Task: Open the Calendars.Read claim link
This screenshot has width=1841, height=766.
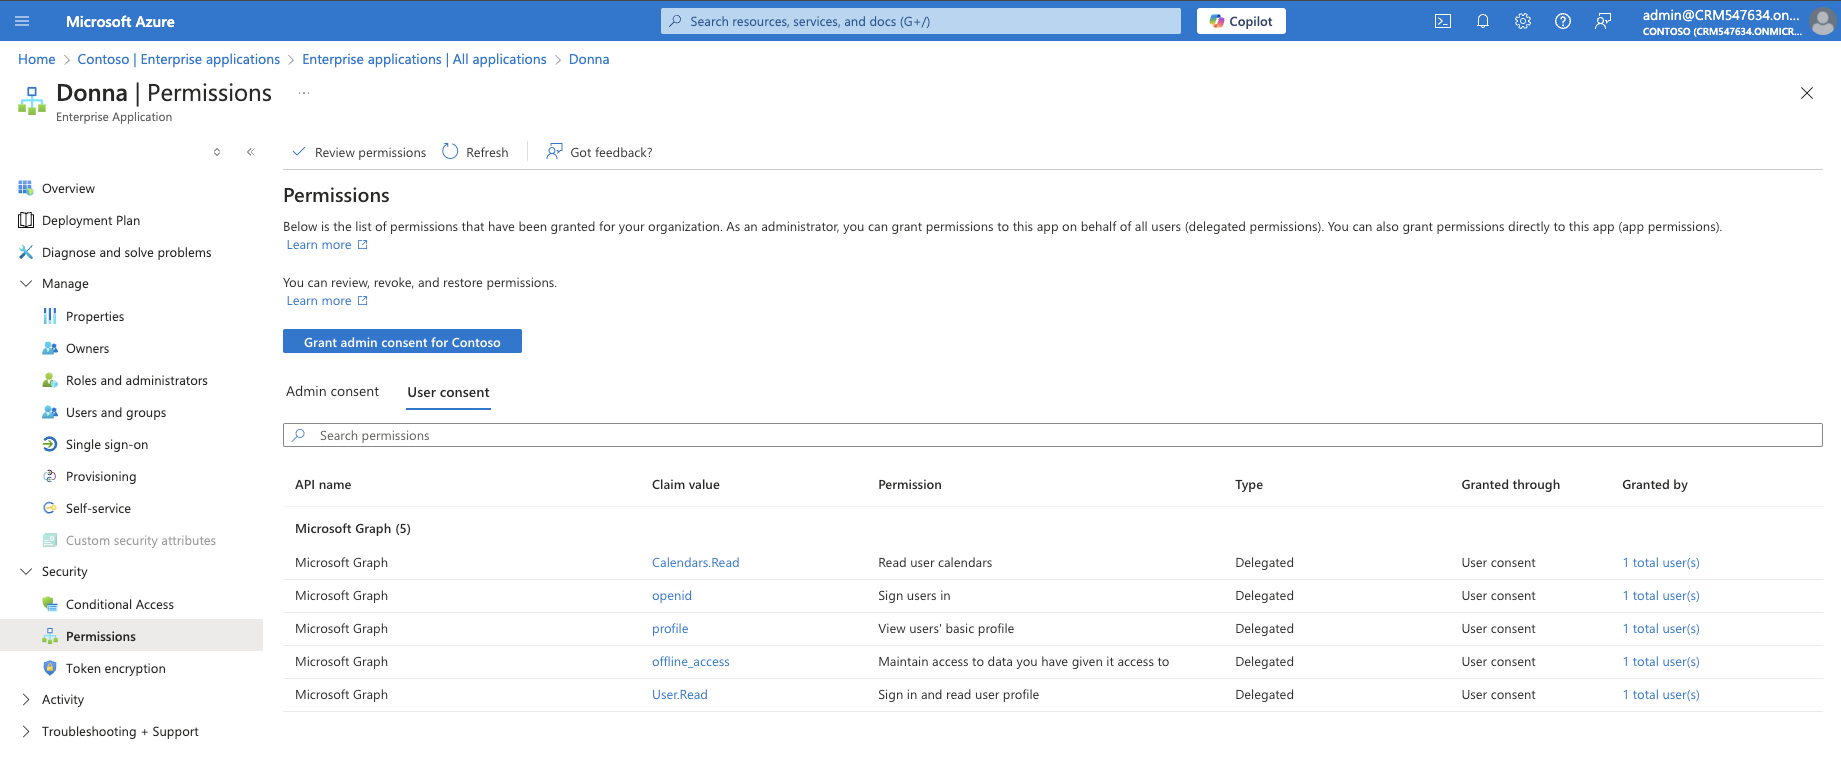Action: [x=695, y=563]
